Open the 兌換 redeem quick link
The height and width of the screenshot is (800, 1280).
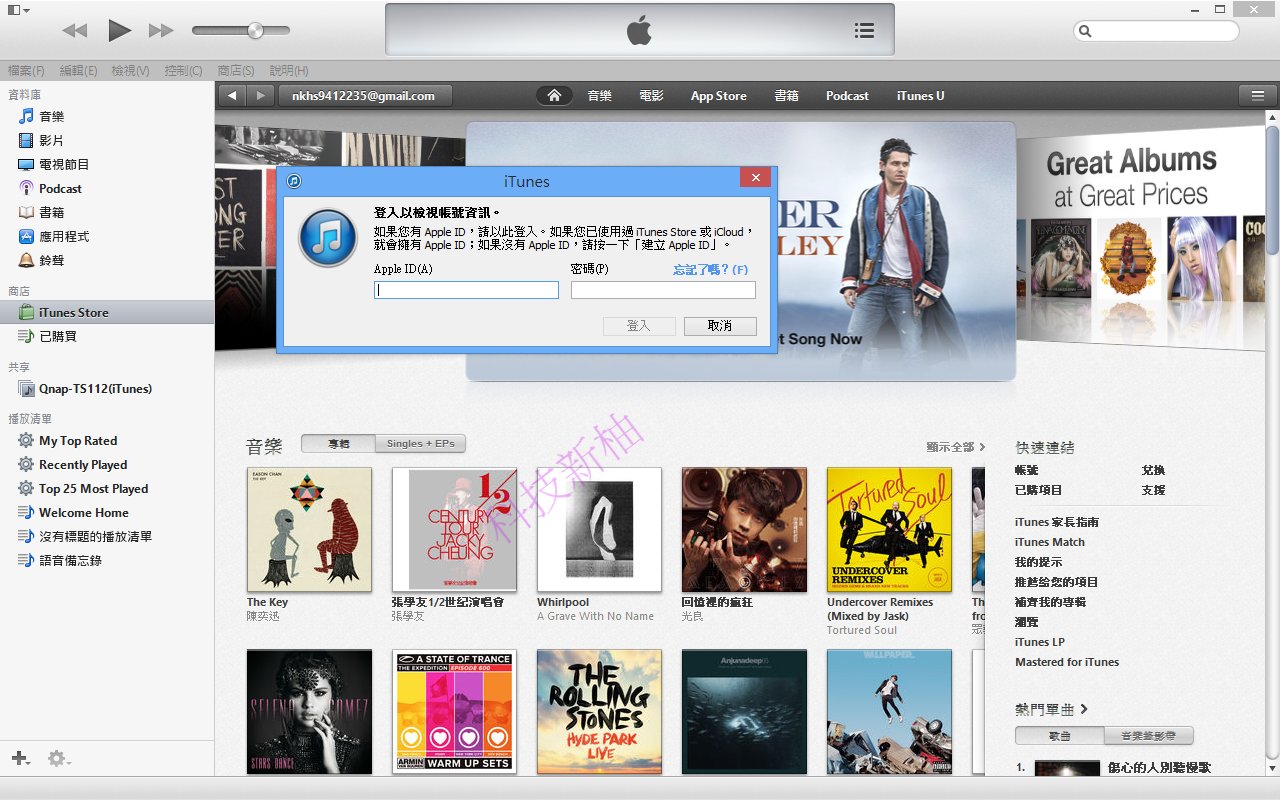[1153, 470]
